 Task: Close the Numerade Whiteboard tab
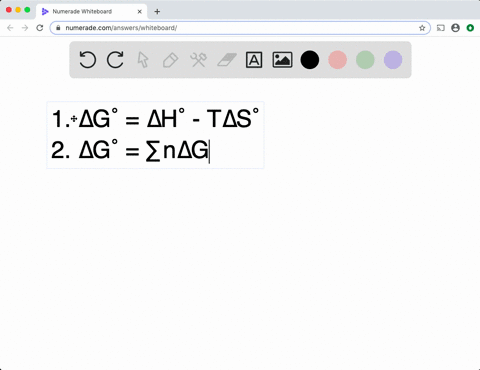coord(140,12)
